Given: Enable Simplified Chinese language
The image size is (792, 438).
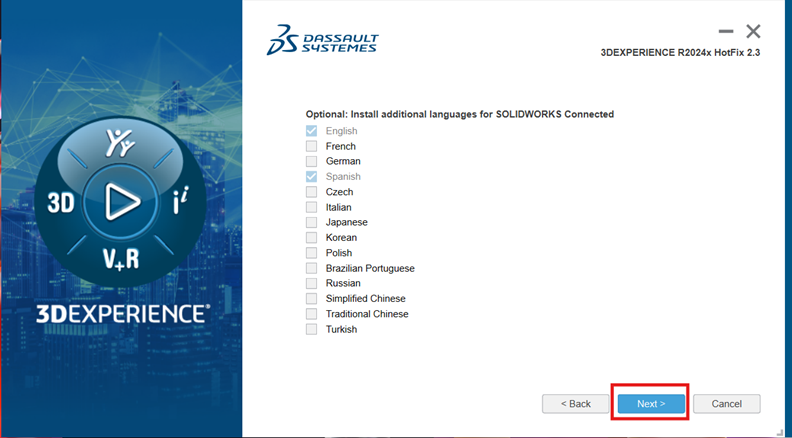Looking at the screenshot, I should pyautogui.click(x=312, y=299).
